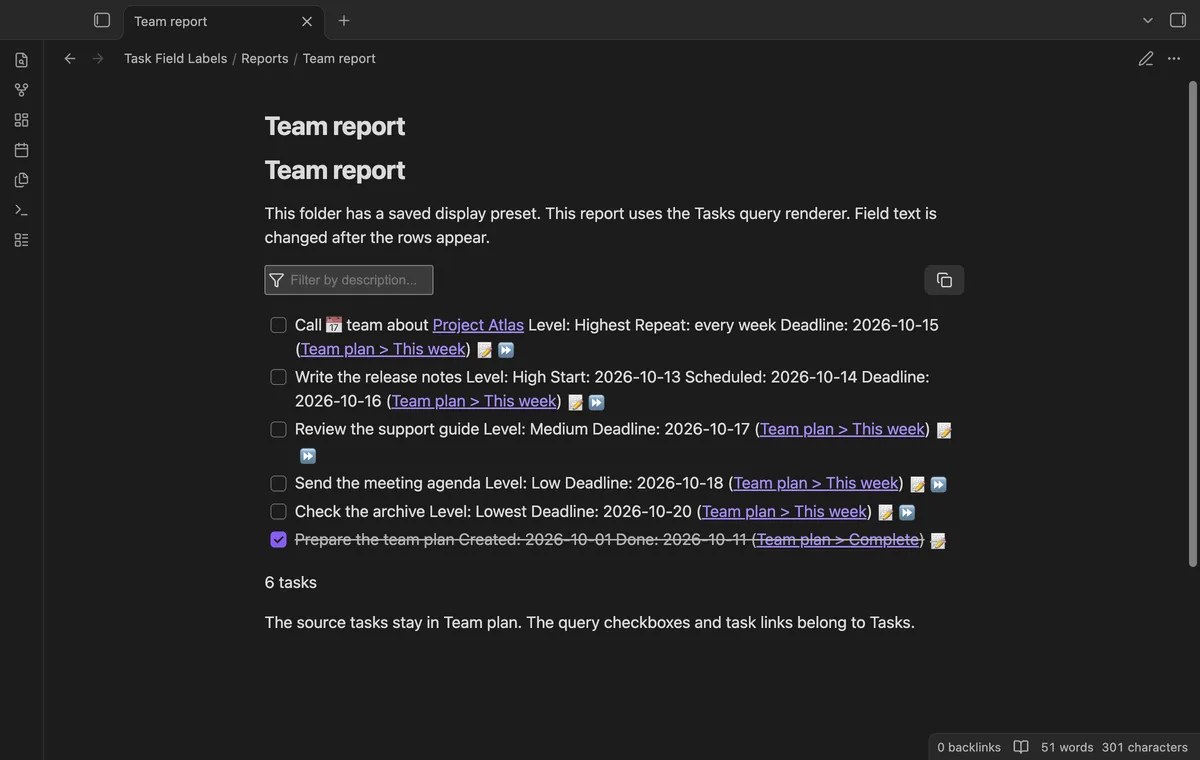Viewport: 1200px width, 760px height.
Task: Open a new tab with the plus
Action: pos(344,20)
